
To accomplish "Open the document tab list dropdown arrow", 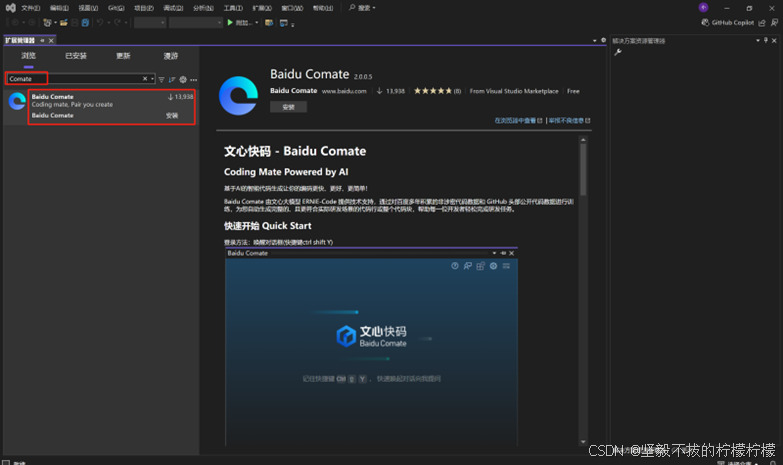I will pyautogui.click(x=595, y=40).
